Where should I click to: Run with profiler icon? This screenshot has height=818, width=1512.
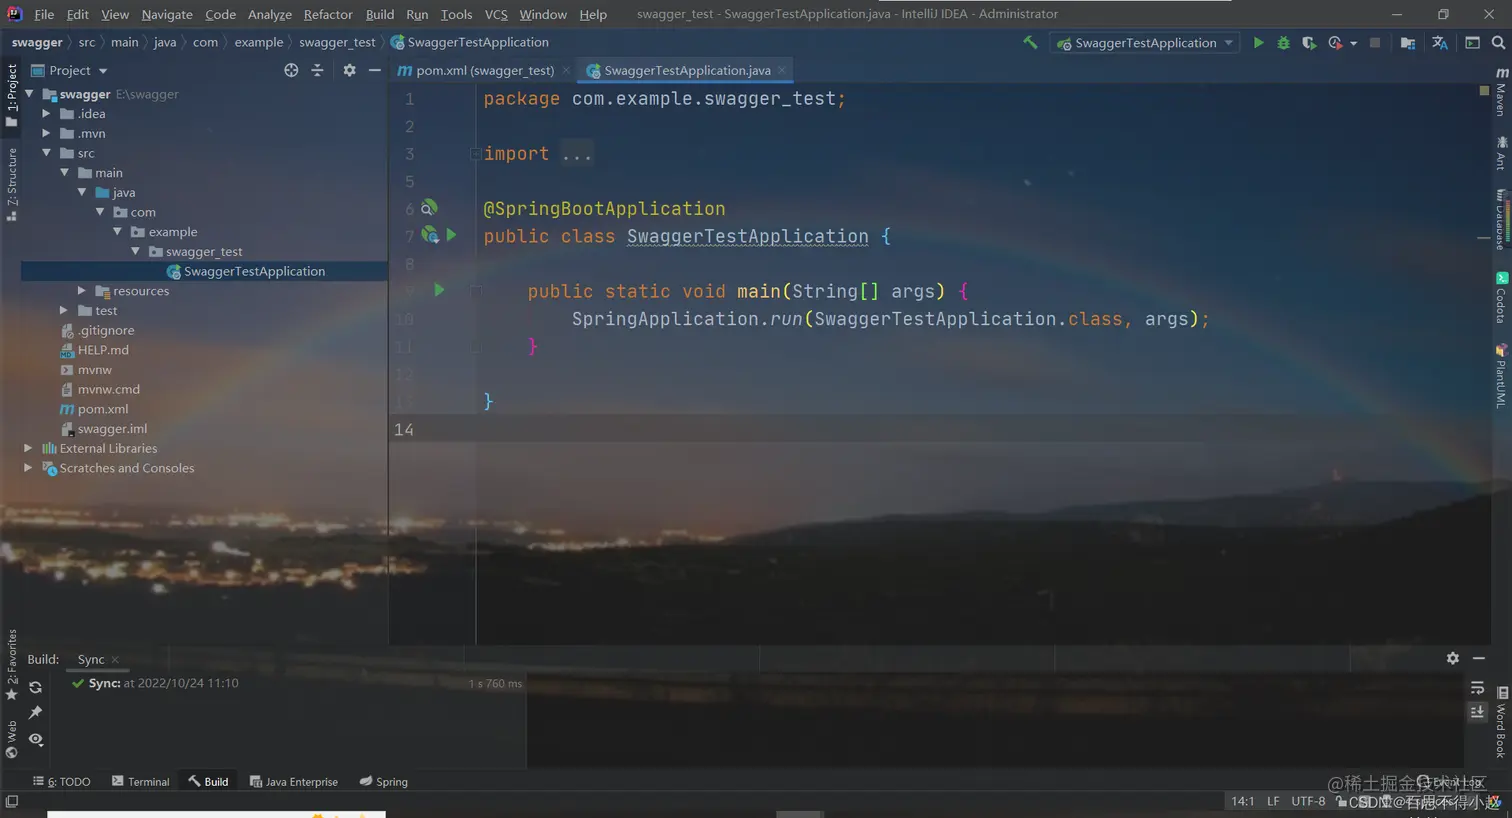pos(1334,43)
